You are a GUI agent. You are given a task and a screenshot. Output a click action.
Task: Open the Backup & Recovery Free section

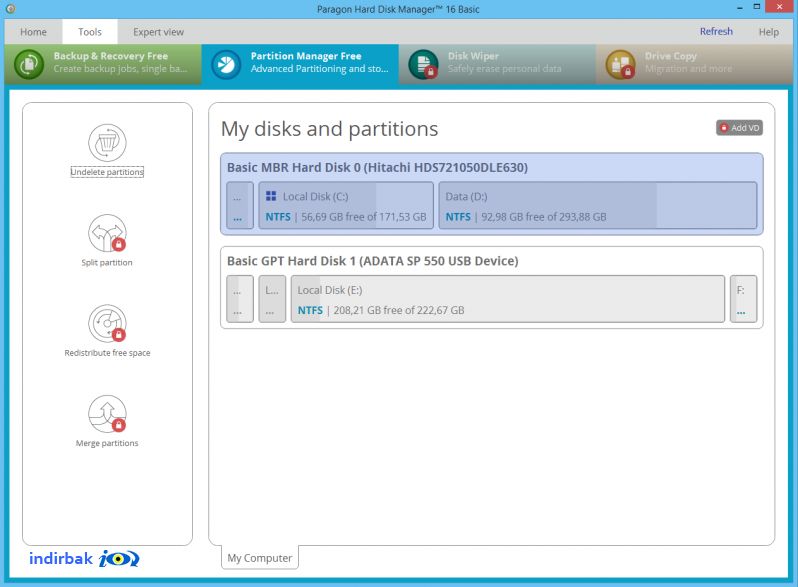coord(103,64)
